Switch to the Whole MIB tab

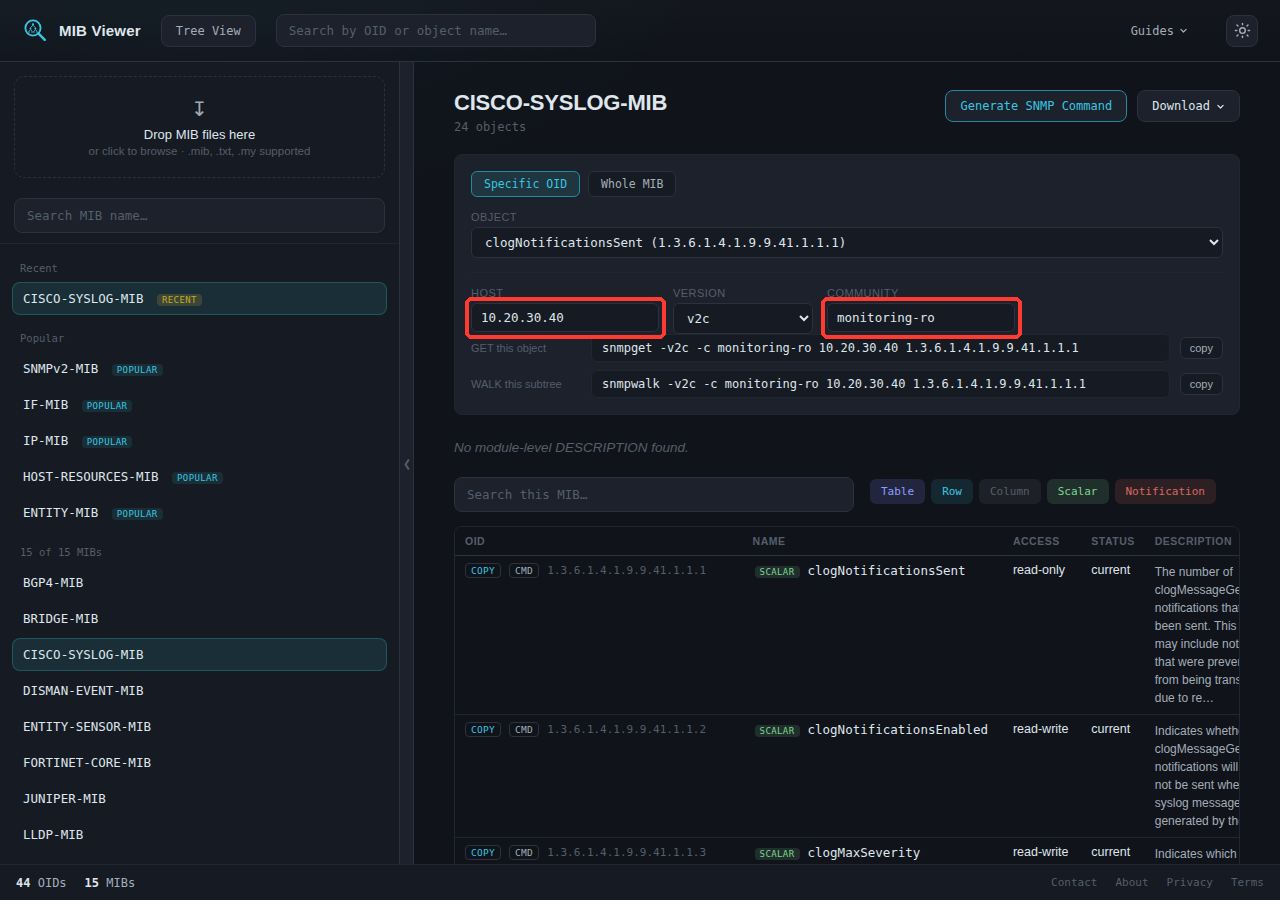pyautogui.click(x=632, y=184)
